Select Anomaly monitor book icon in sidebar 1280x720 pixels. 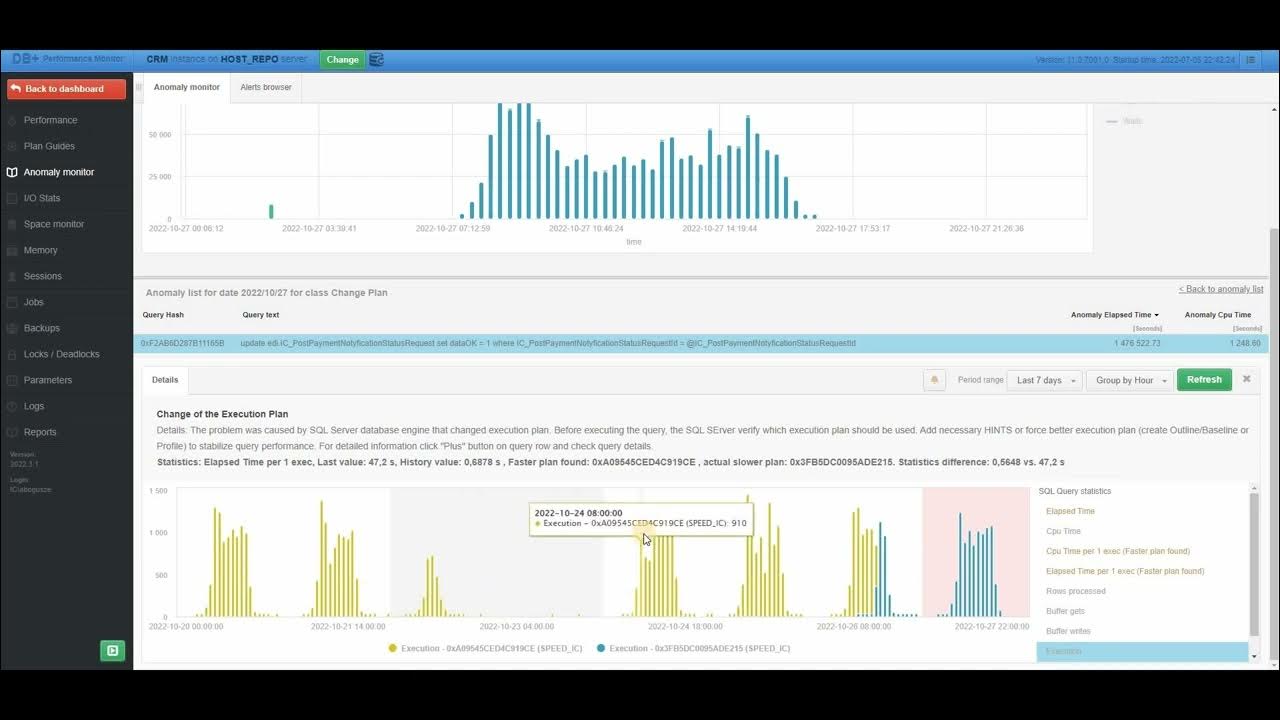(x=12, y=172)
